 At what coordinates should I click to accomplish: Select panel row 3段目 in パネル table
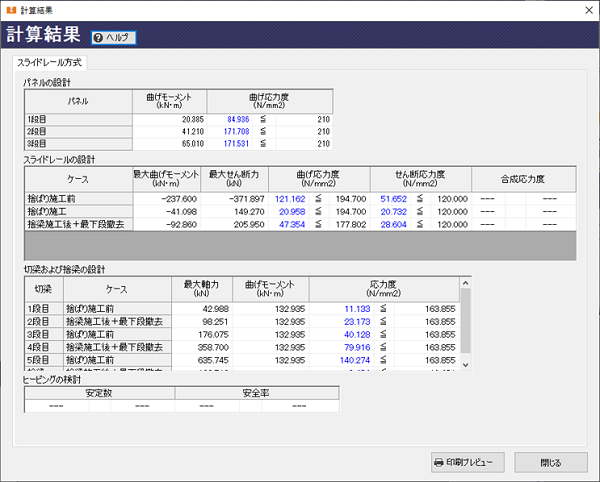tap(78, 144)
